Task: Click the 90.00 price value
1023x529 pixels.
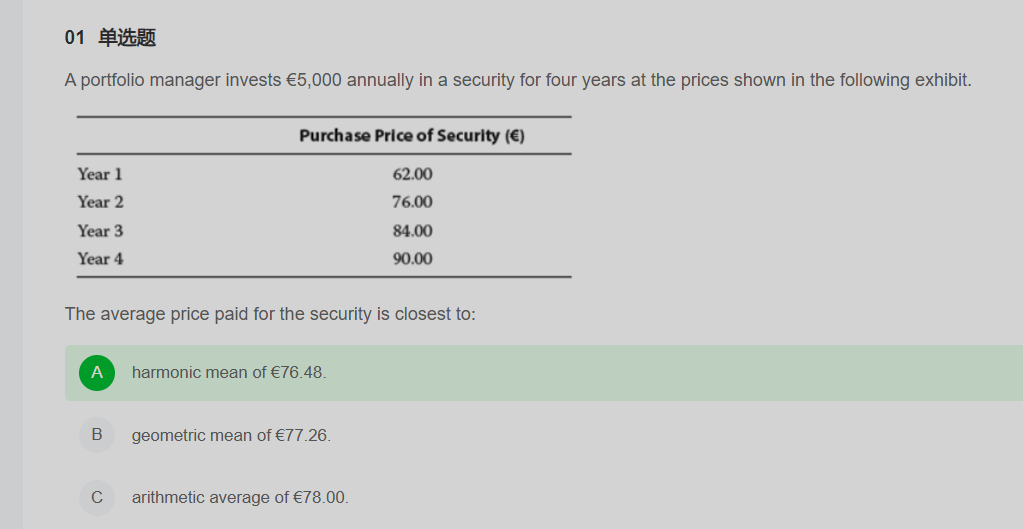Action: coord(412,259)
